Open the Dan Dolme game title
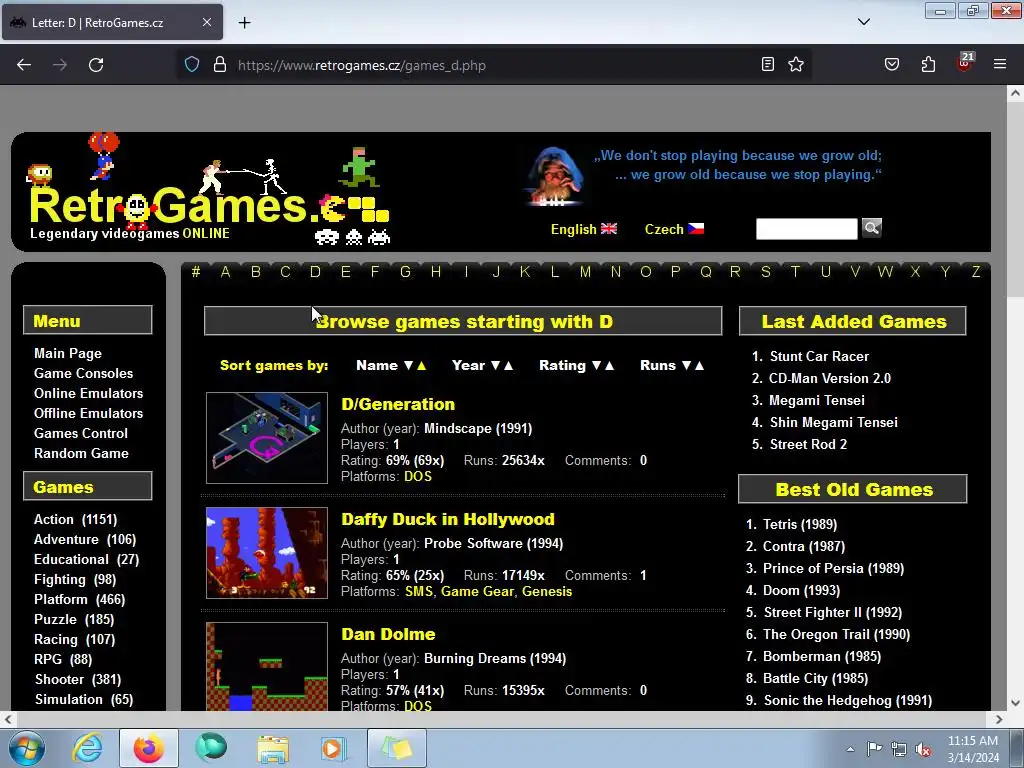 tap(388, 634)
